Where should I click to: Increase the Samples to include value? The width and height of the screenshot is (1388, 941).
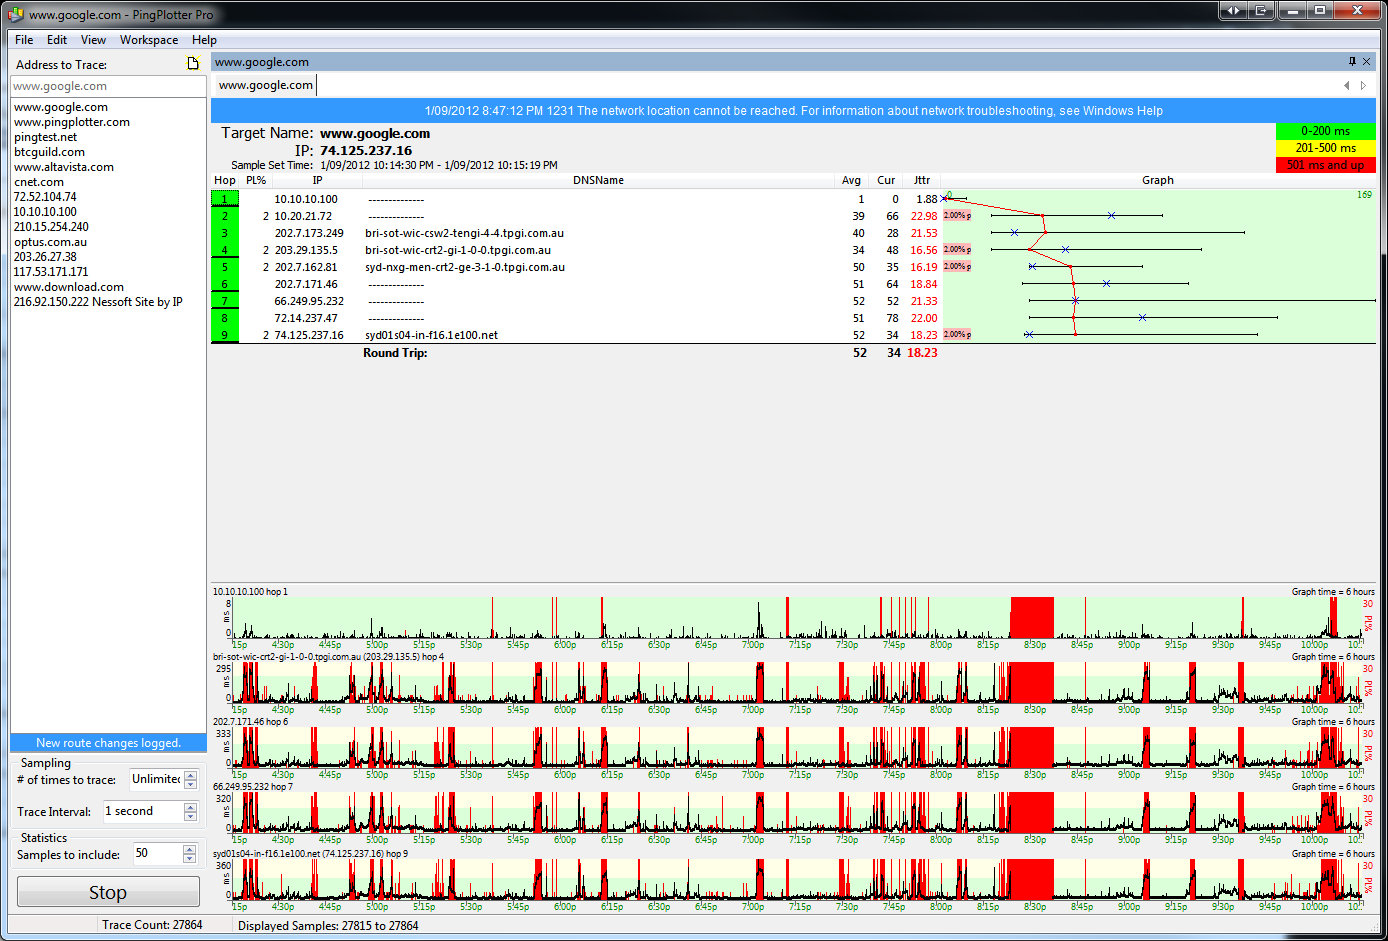[190, 849]
